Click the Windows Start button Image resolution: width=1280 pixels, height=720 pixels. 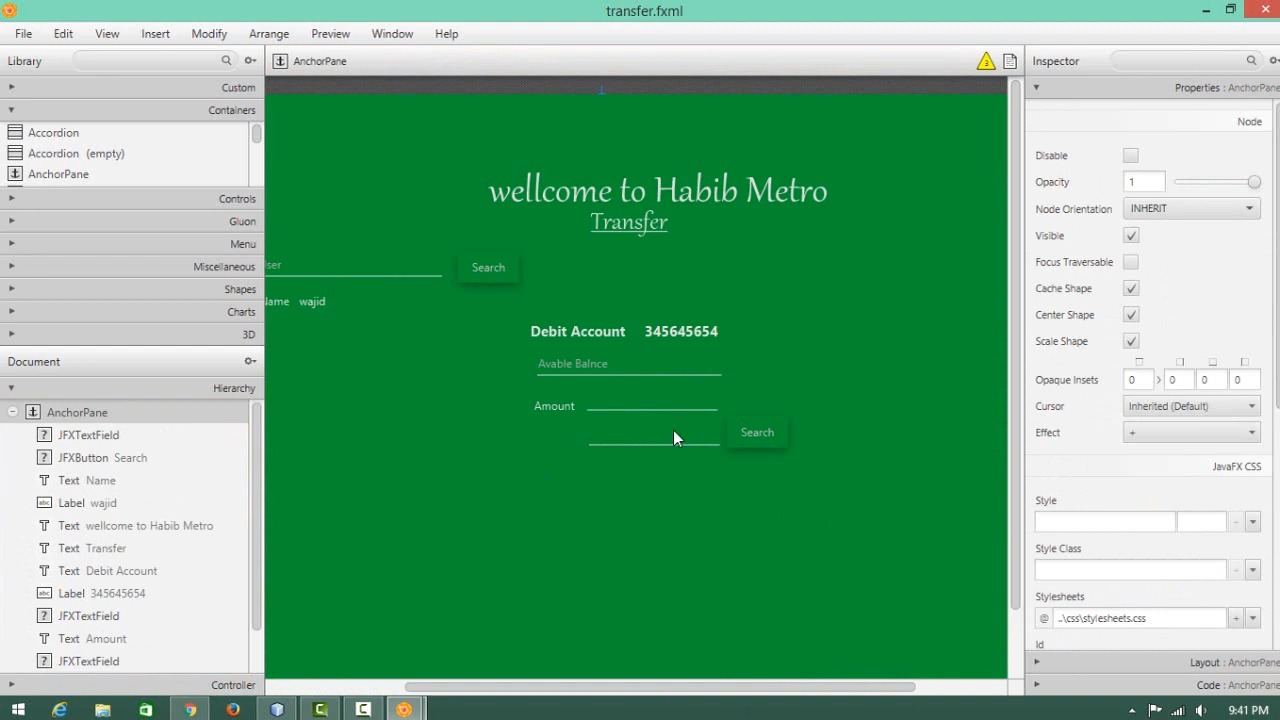coord(18,710)
